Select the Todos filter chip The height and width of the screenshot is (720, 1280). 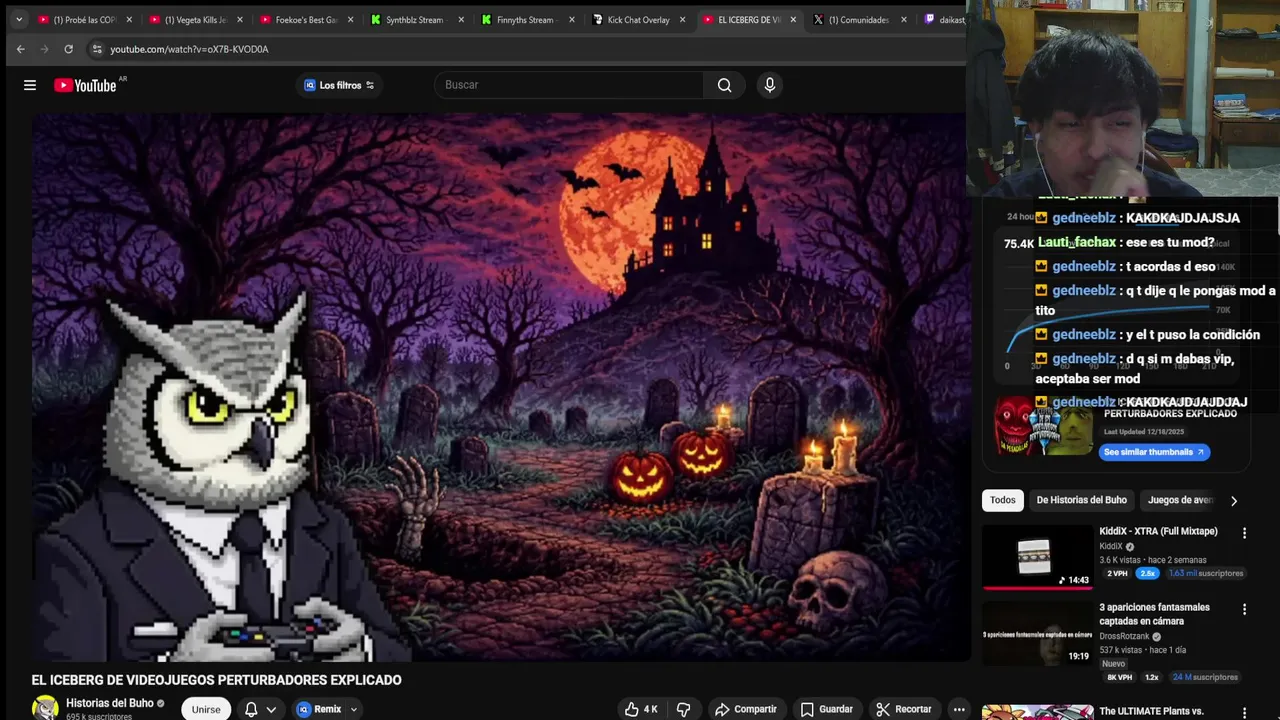[1002, 500]
